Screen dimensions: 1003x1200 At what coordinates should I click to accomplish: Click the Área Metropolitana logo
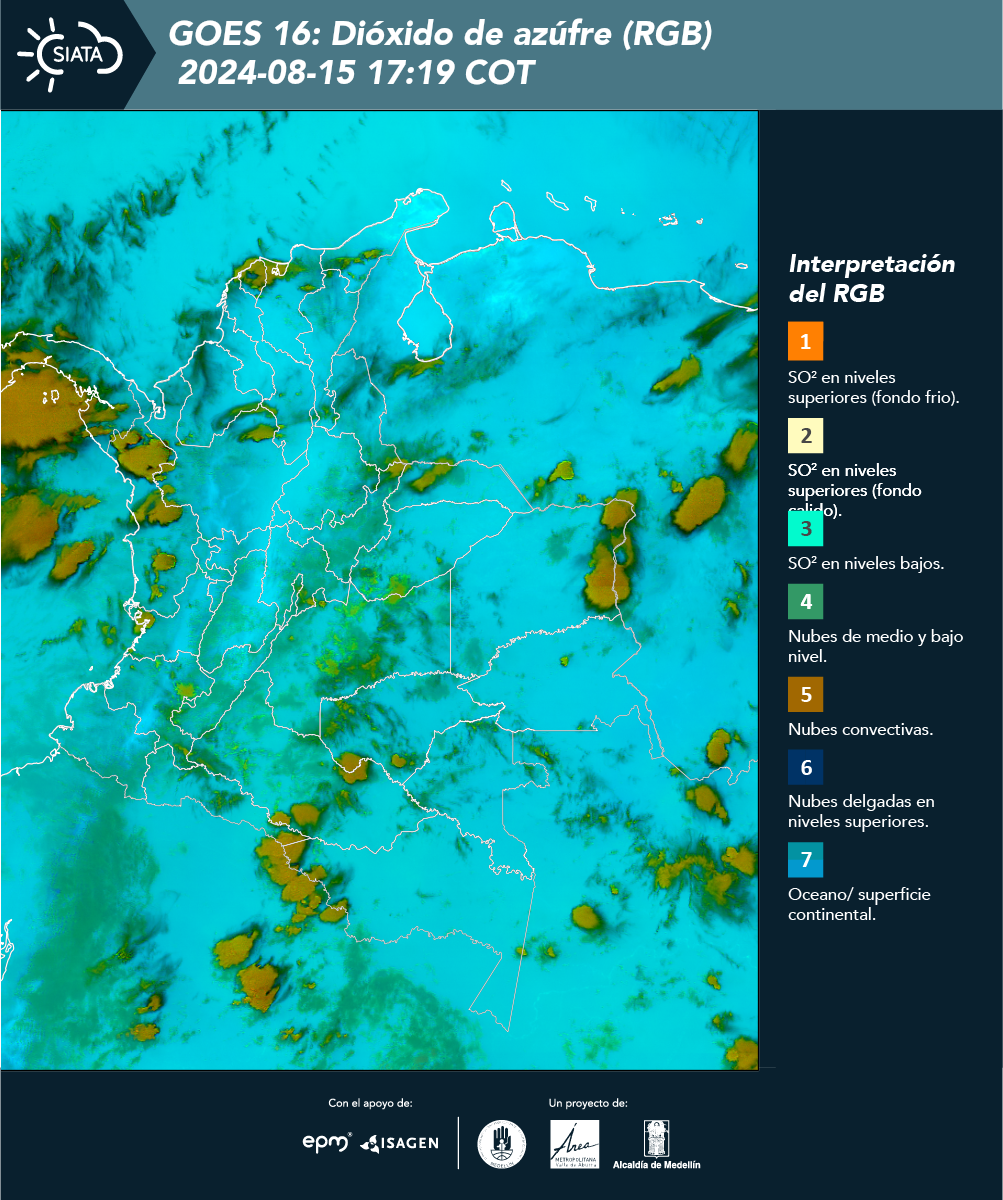pos(575,1144)
